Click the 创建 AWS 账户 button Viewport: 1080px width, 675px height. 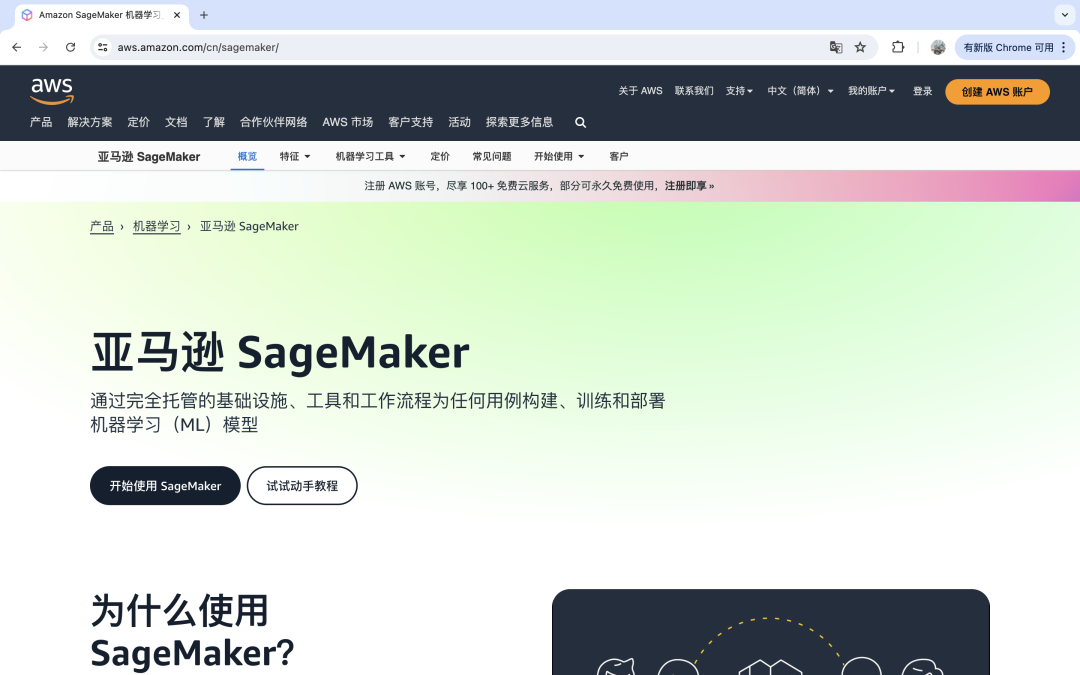point(997,91)
